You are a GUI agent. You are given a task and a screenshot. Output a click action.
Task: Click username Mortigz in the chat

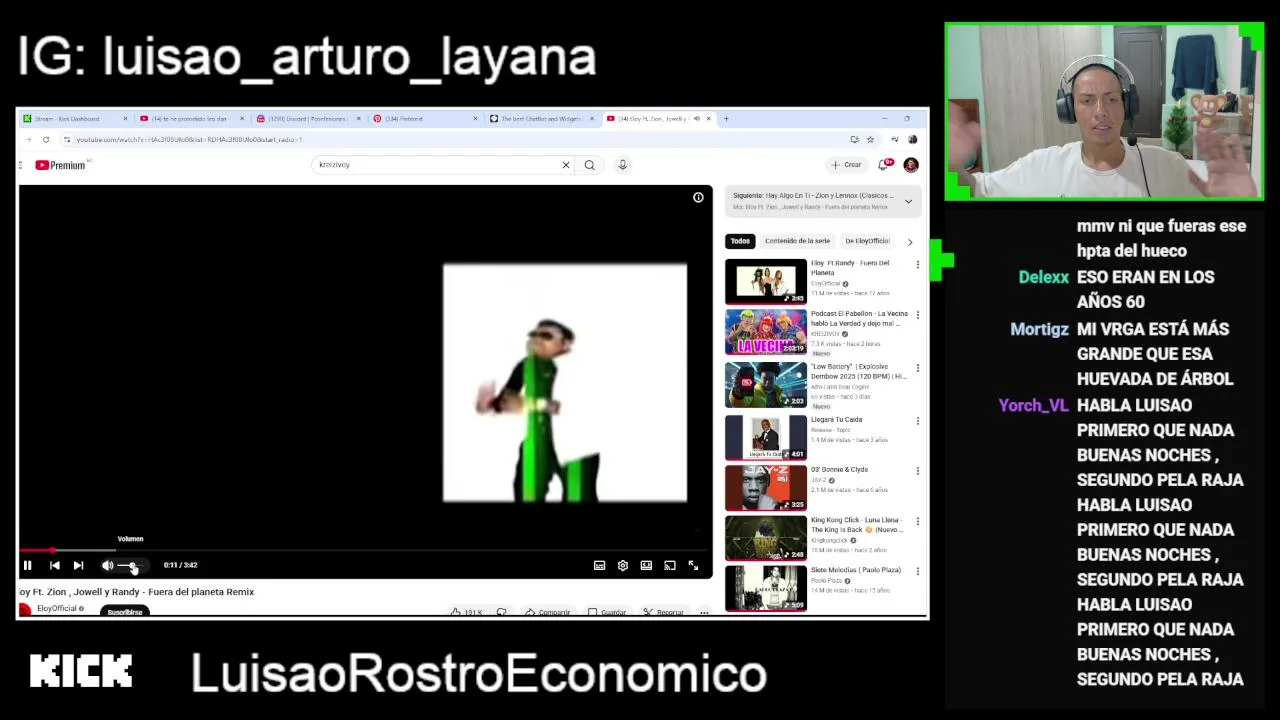pyautogui.click(x=1039, y=329)
